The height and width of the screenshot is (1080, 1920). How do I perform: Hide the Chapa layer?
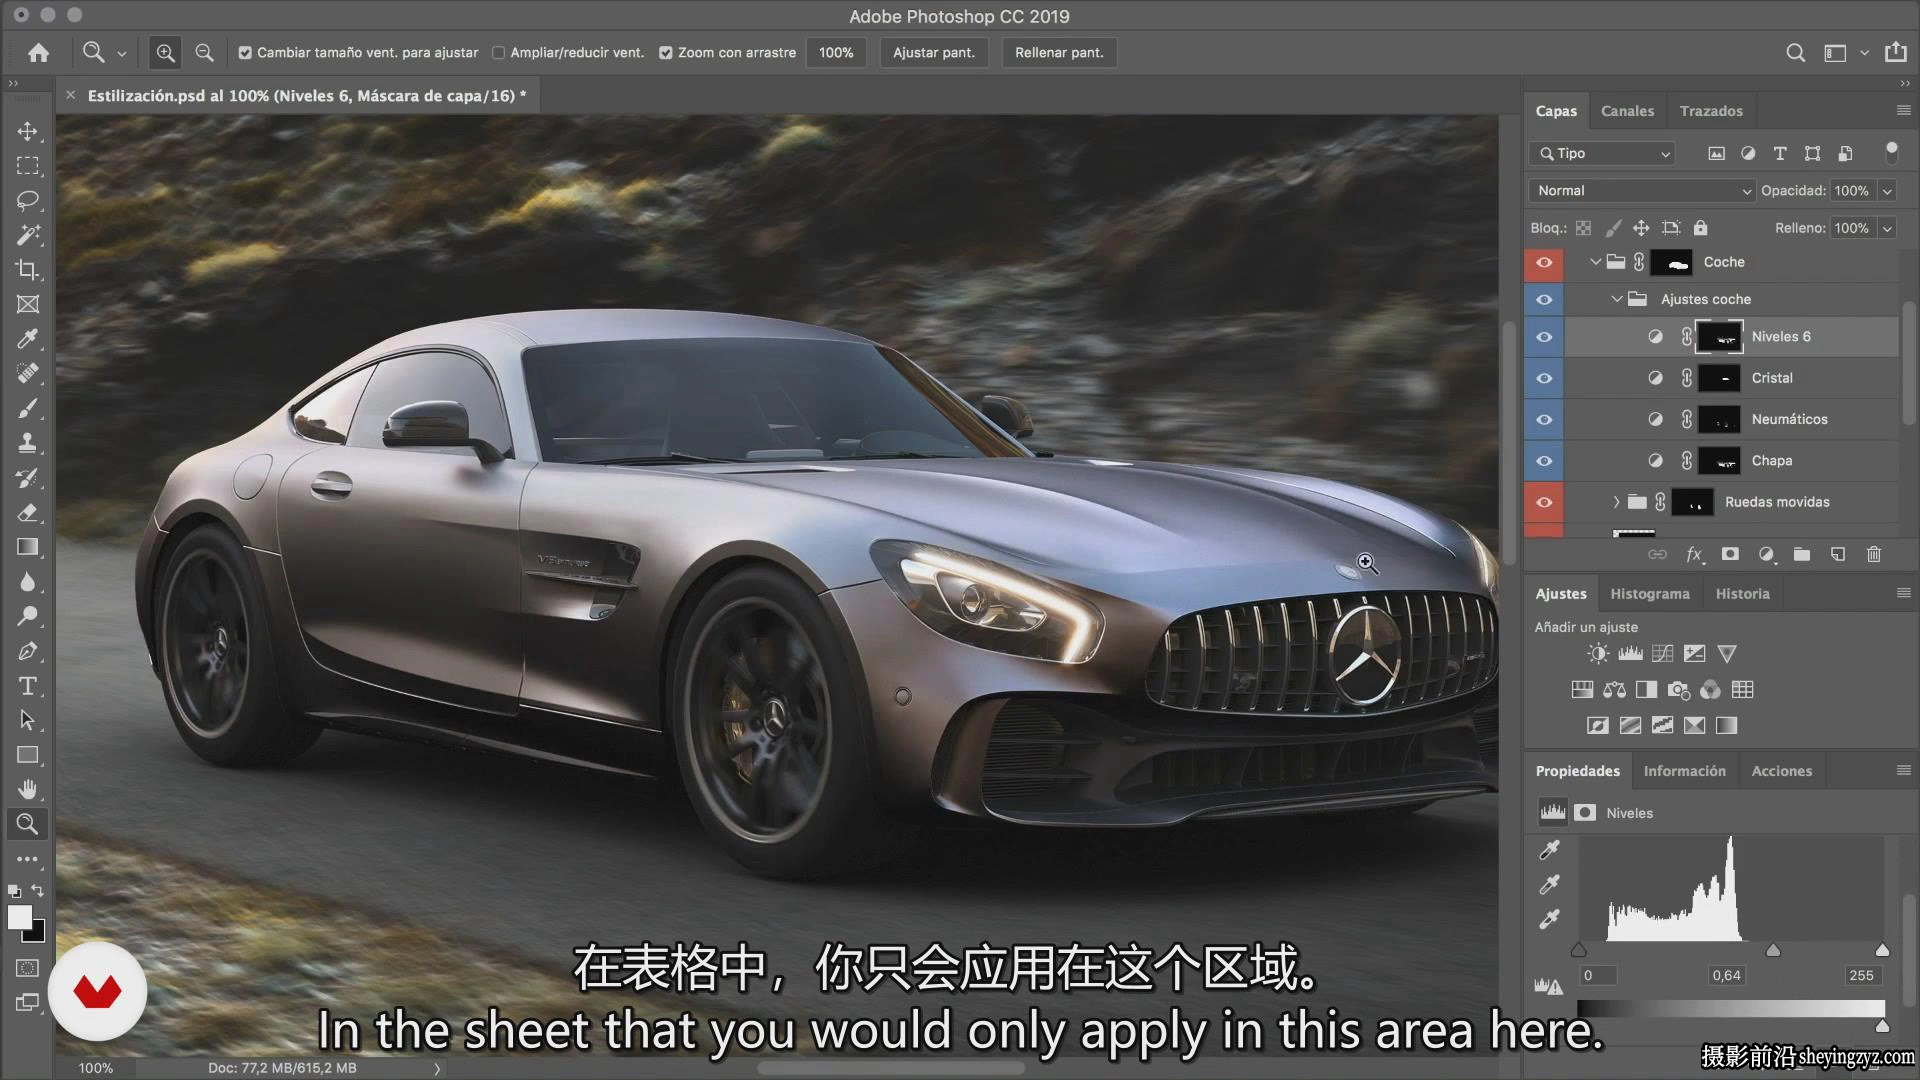1544,461
